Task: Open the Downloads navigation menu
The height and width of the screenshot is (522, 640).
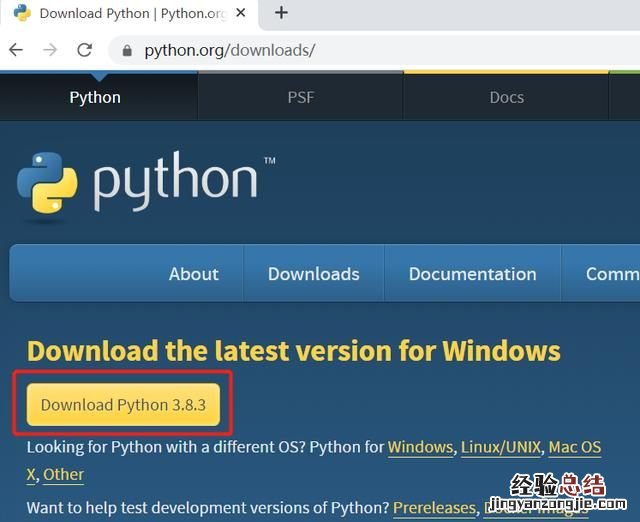Action: [313, 274]
